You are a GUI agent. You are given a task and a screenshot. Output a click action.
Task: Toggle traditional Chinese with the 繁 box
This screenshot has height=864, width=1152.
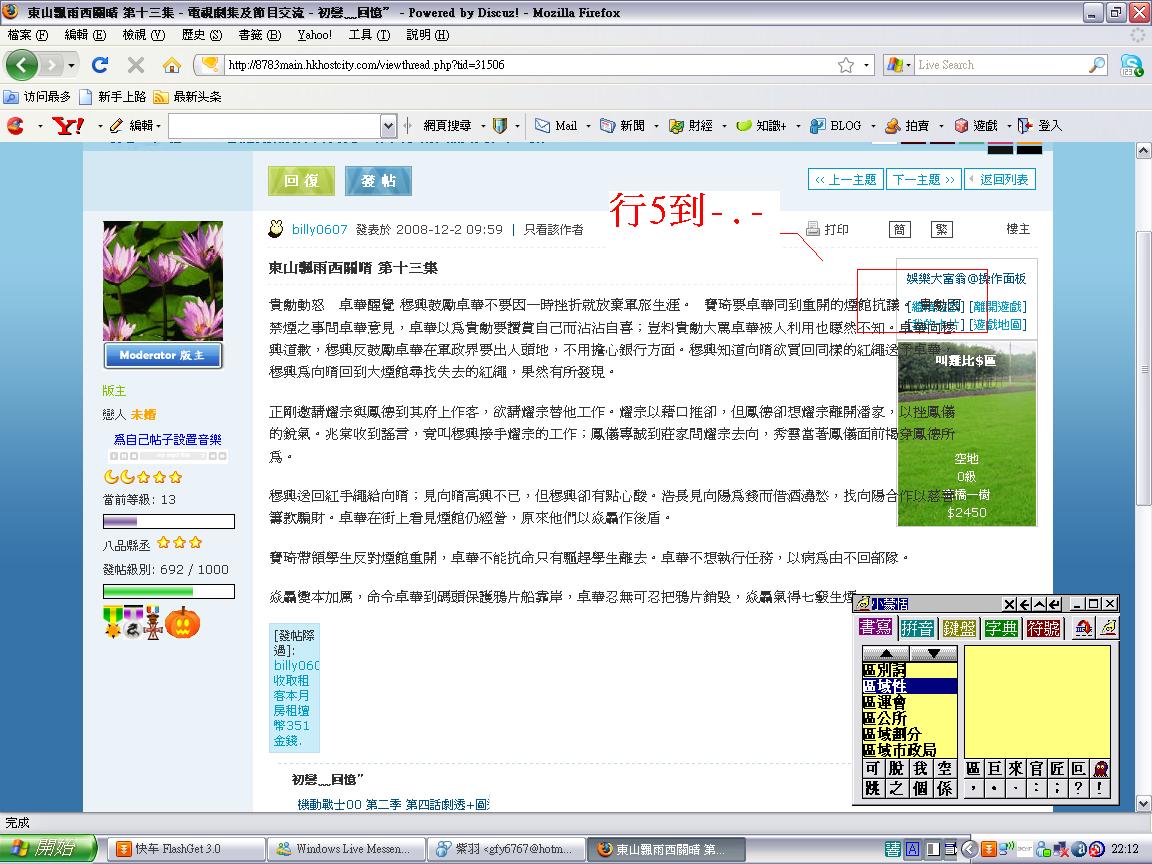(x=941, y=229)
